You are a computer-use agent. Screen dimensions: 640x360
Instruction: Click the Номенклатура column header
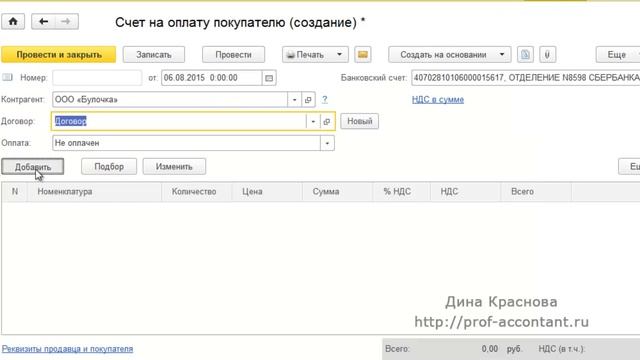94,192
